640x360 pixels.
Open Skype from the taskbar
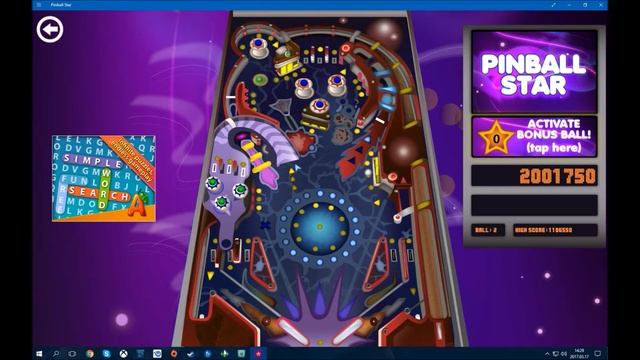pos(107,353)
